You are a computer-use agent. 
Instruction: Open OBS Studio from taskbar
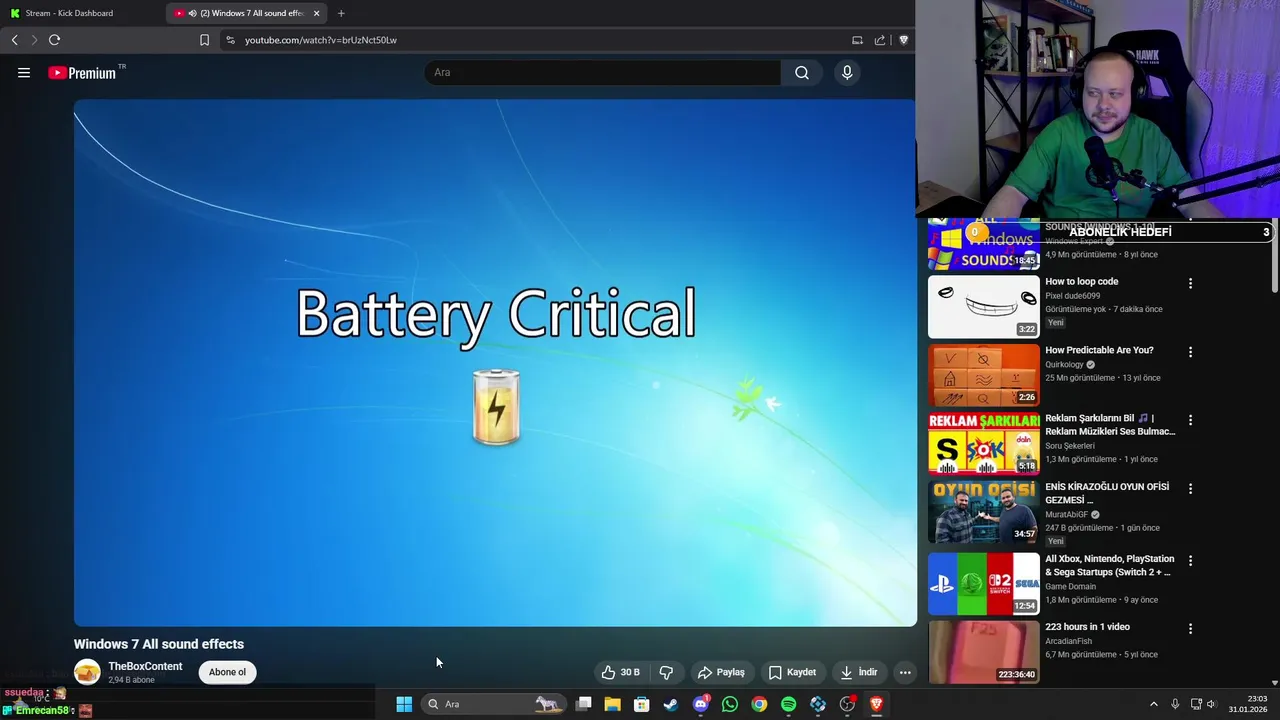point(848,704)
